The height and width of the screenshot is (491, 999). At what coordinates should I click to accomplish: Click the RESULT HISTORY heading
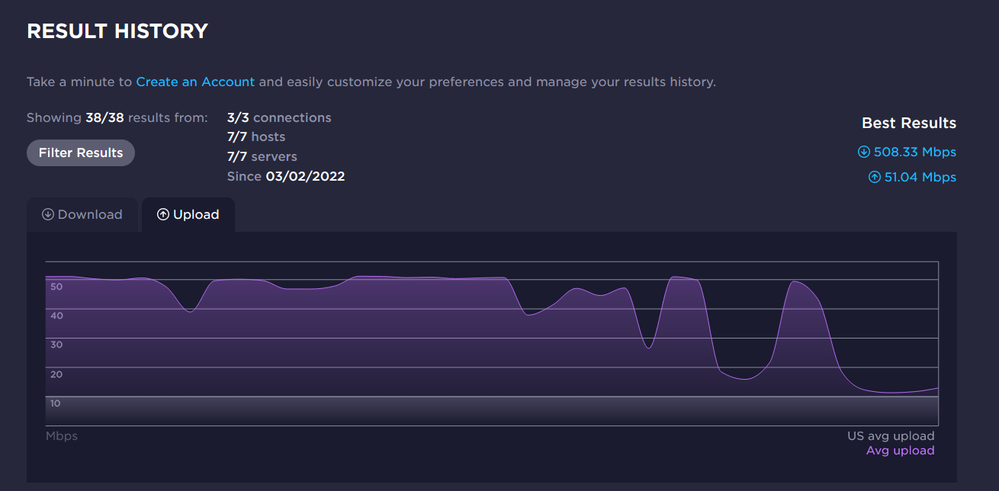coord(117,32)
